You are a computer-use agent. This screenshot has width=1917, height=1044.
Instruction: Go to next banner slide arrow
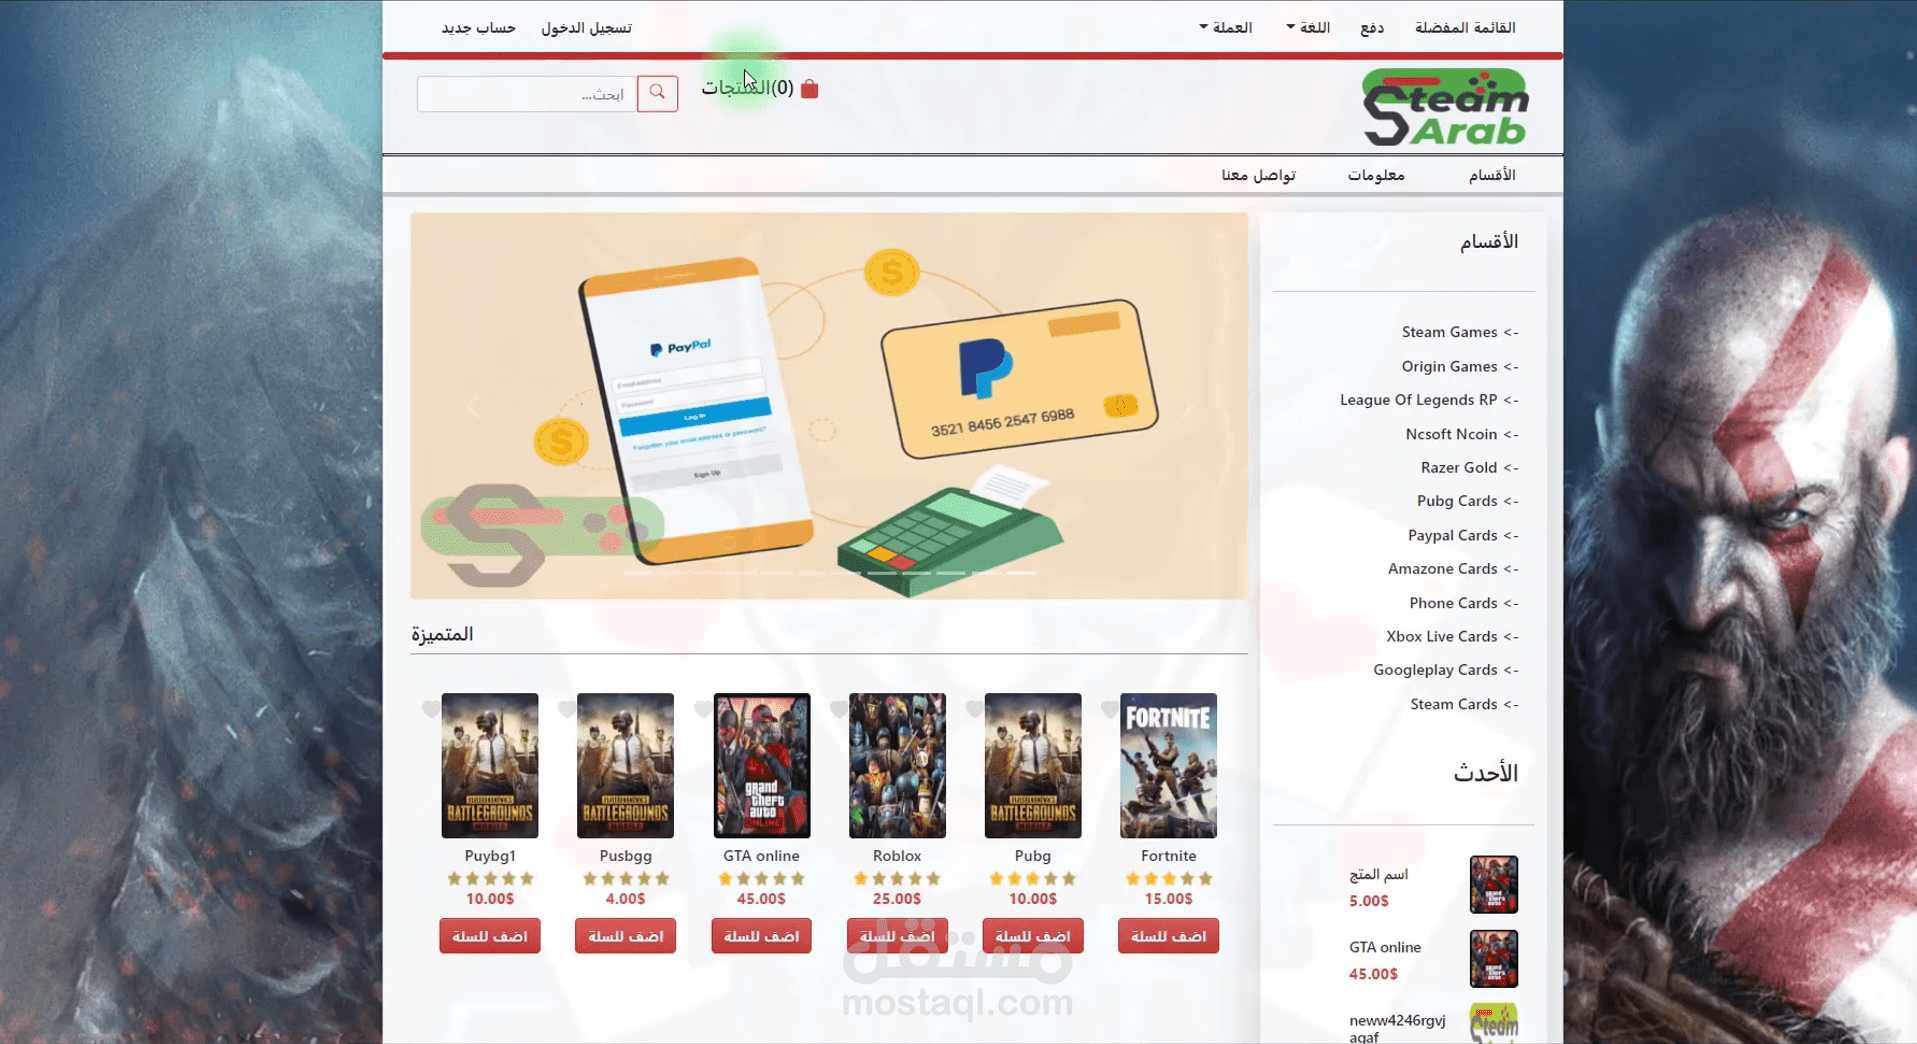(1187, 407)
